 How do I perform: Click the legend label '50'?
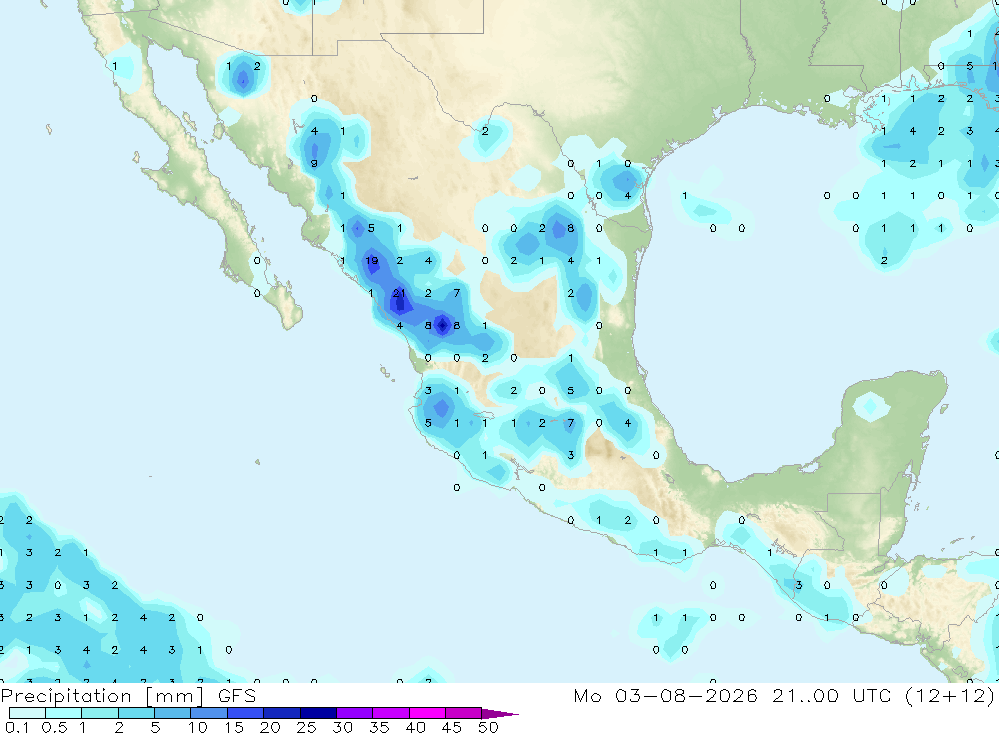pyautogui.click(x=488, y=727)
